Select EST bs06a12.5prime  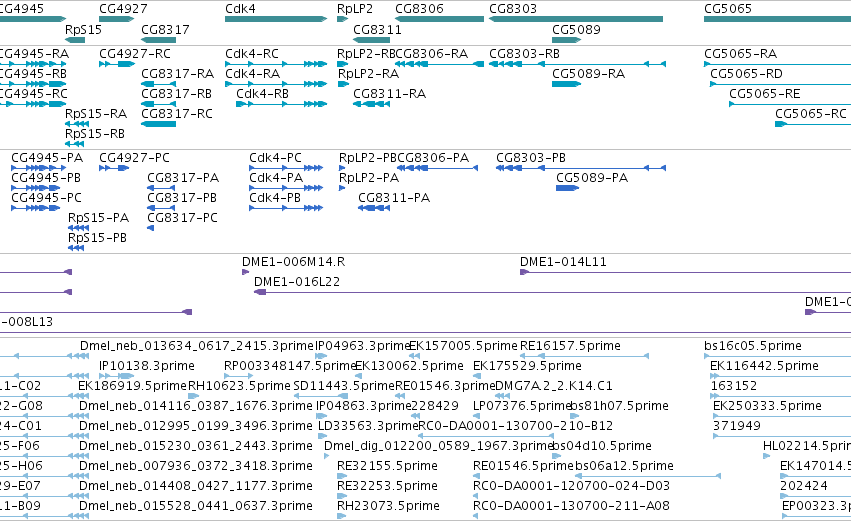coord(624,466)
